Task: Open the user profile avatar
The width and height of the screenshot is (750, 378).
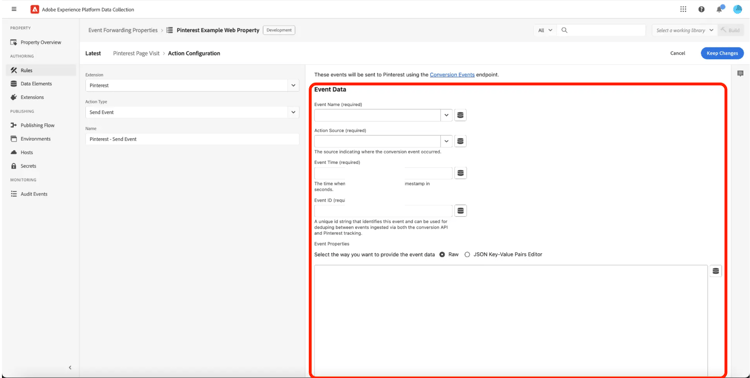Action: click(x=737, y=9)
